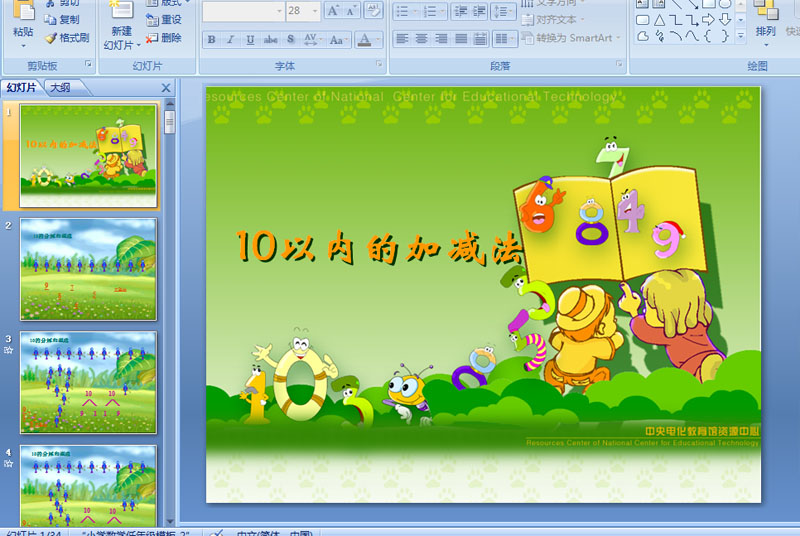Switch to the Slides (幻灯片) tab
The height and width of the screenshot is (536, 800).
coord(22,88)
